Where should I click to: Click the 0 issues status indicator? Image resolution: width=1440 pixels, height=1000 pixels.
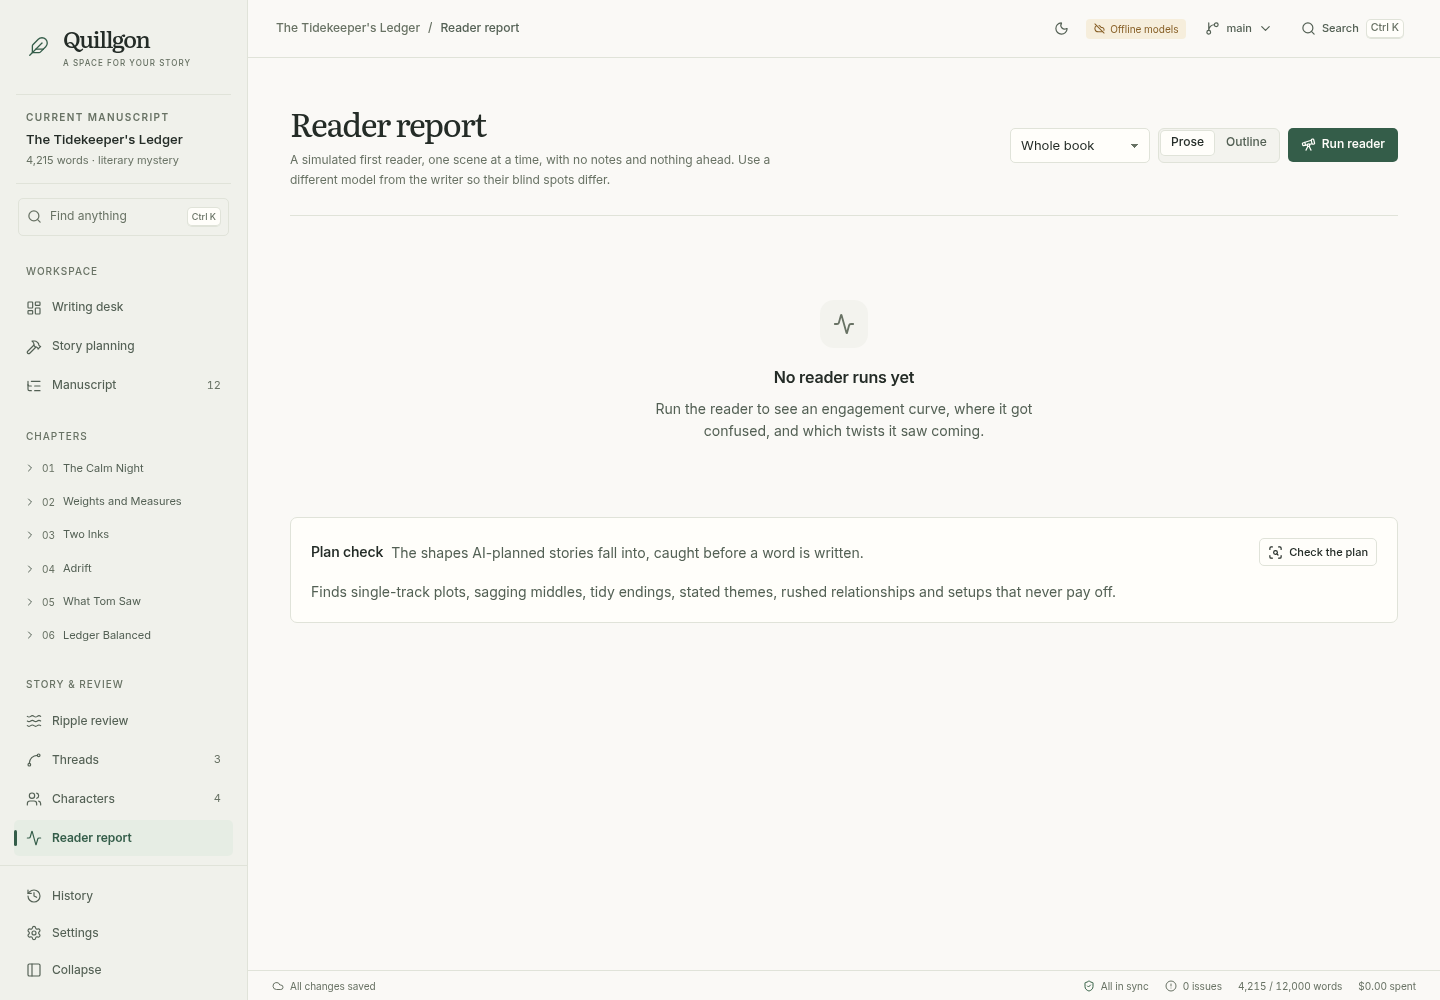coord(1193,986)
